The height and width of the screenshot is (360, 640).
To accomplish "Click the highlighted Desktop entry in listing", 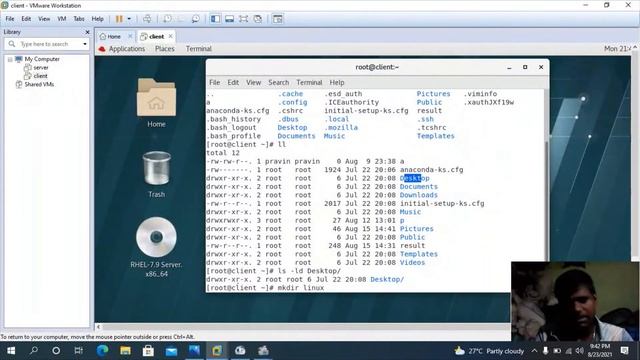I will 414,178.
